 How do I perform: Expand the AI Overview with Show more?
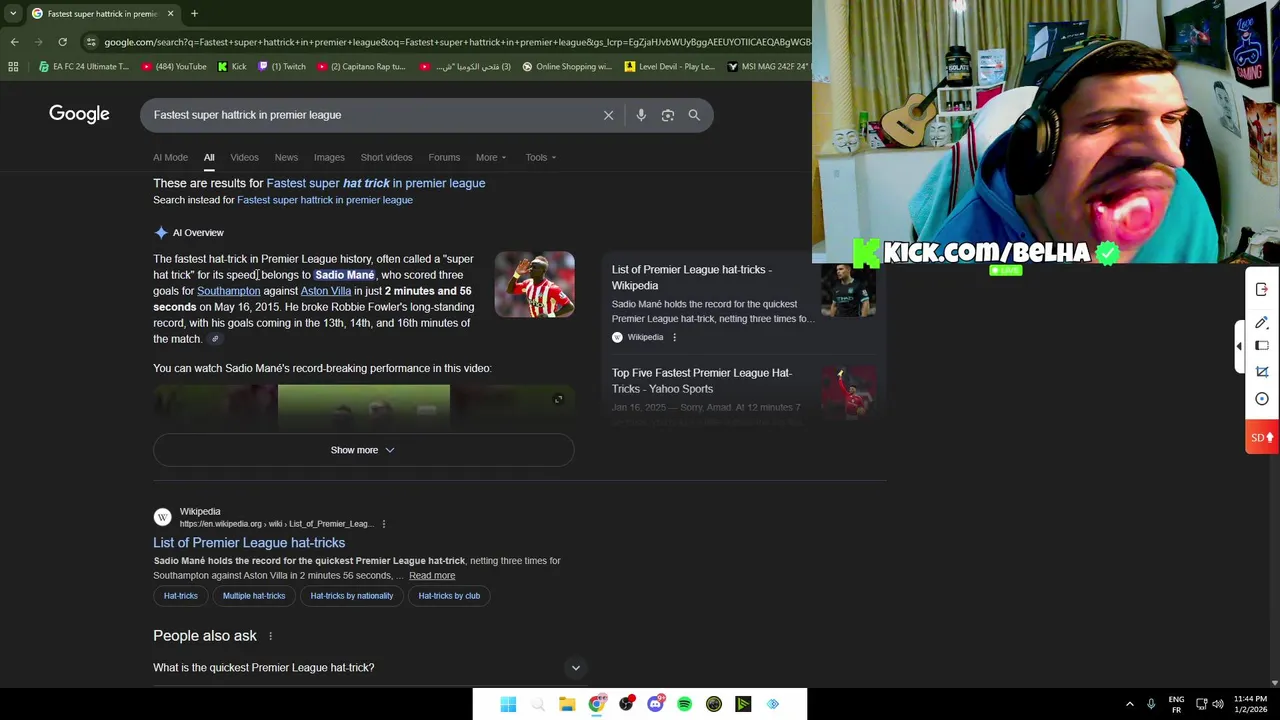pyautogui.click(x=363, y=450)
